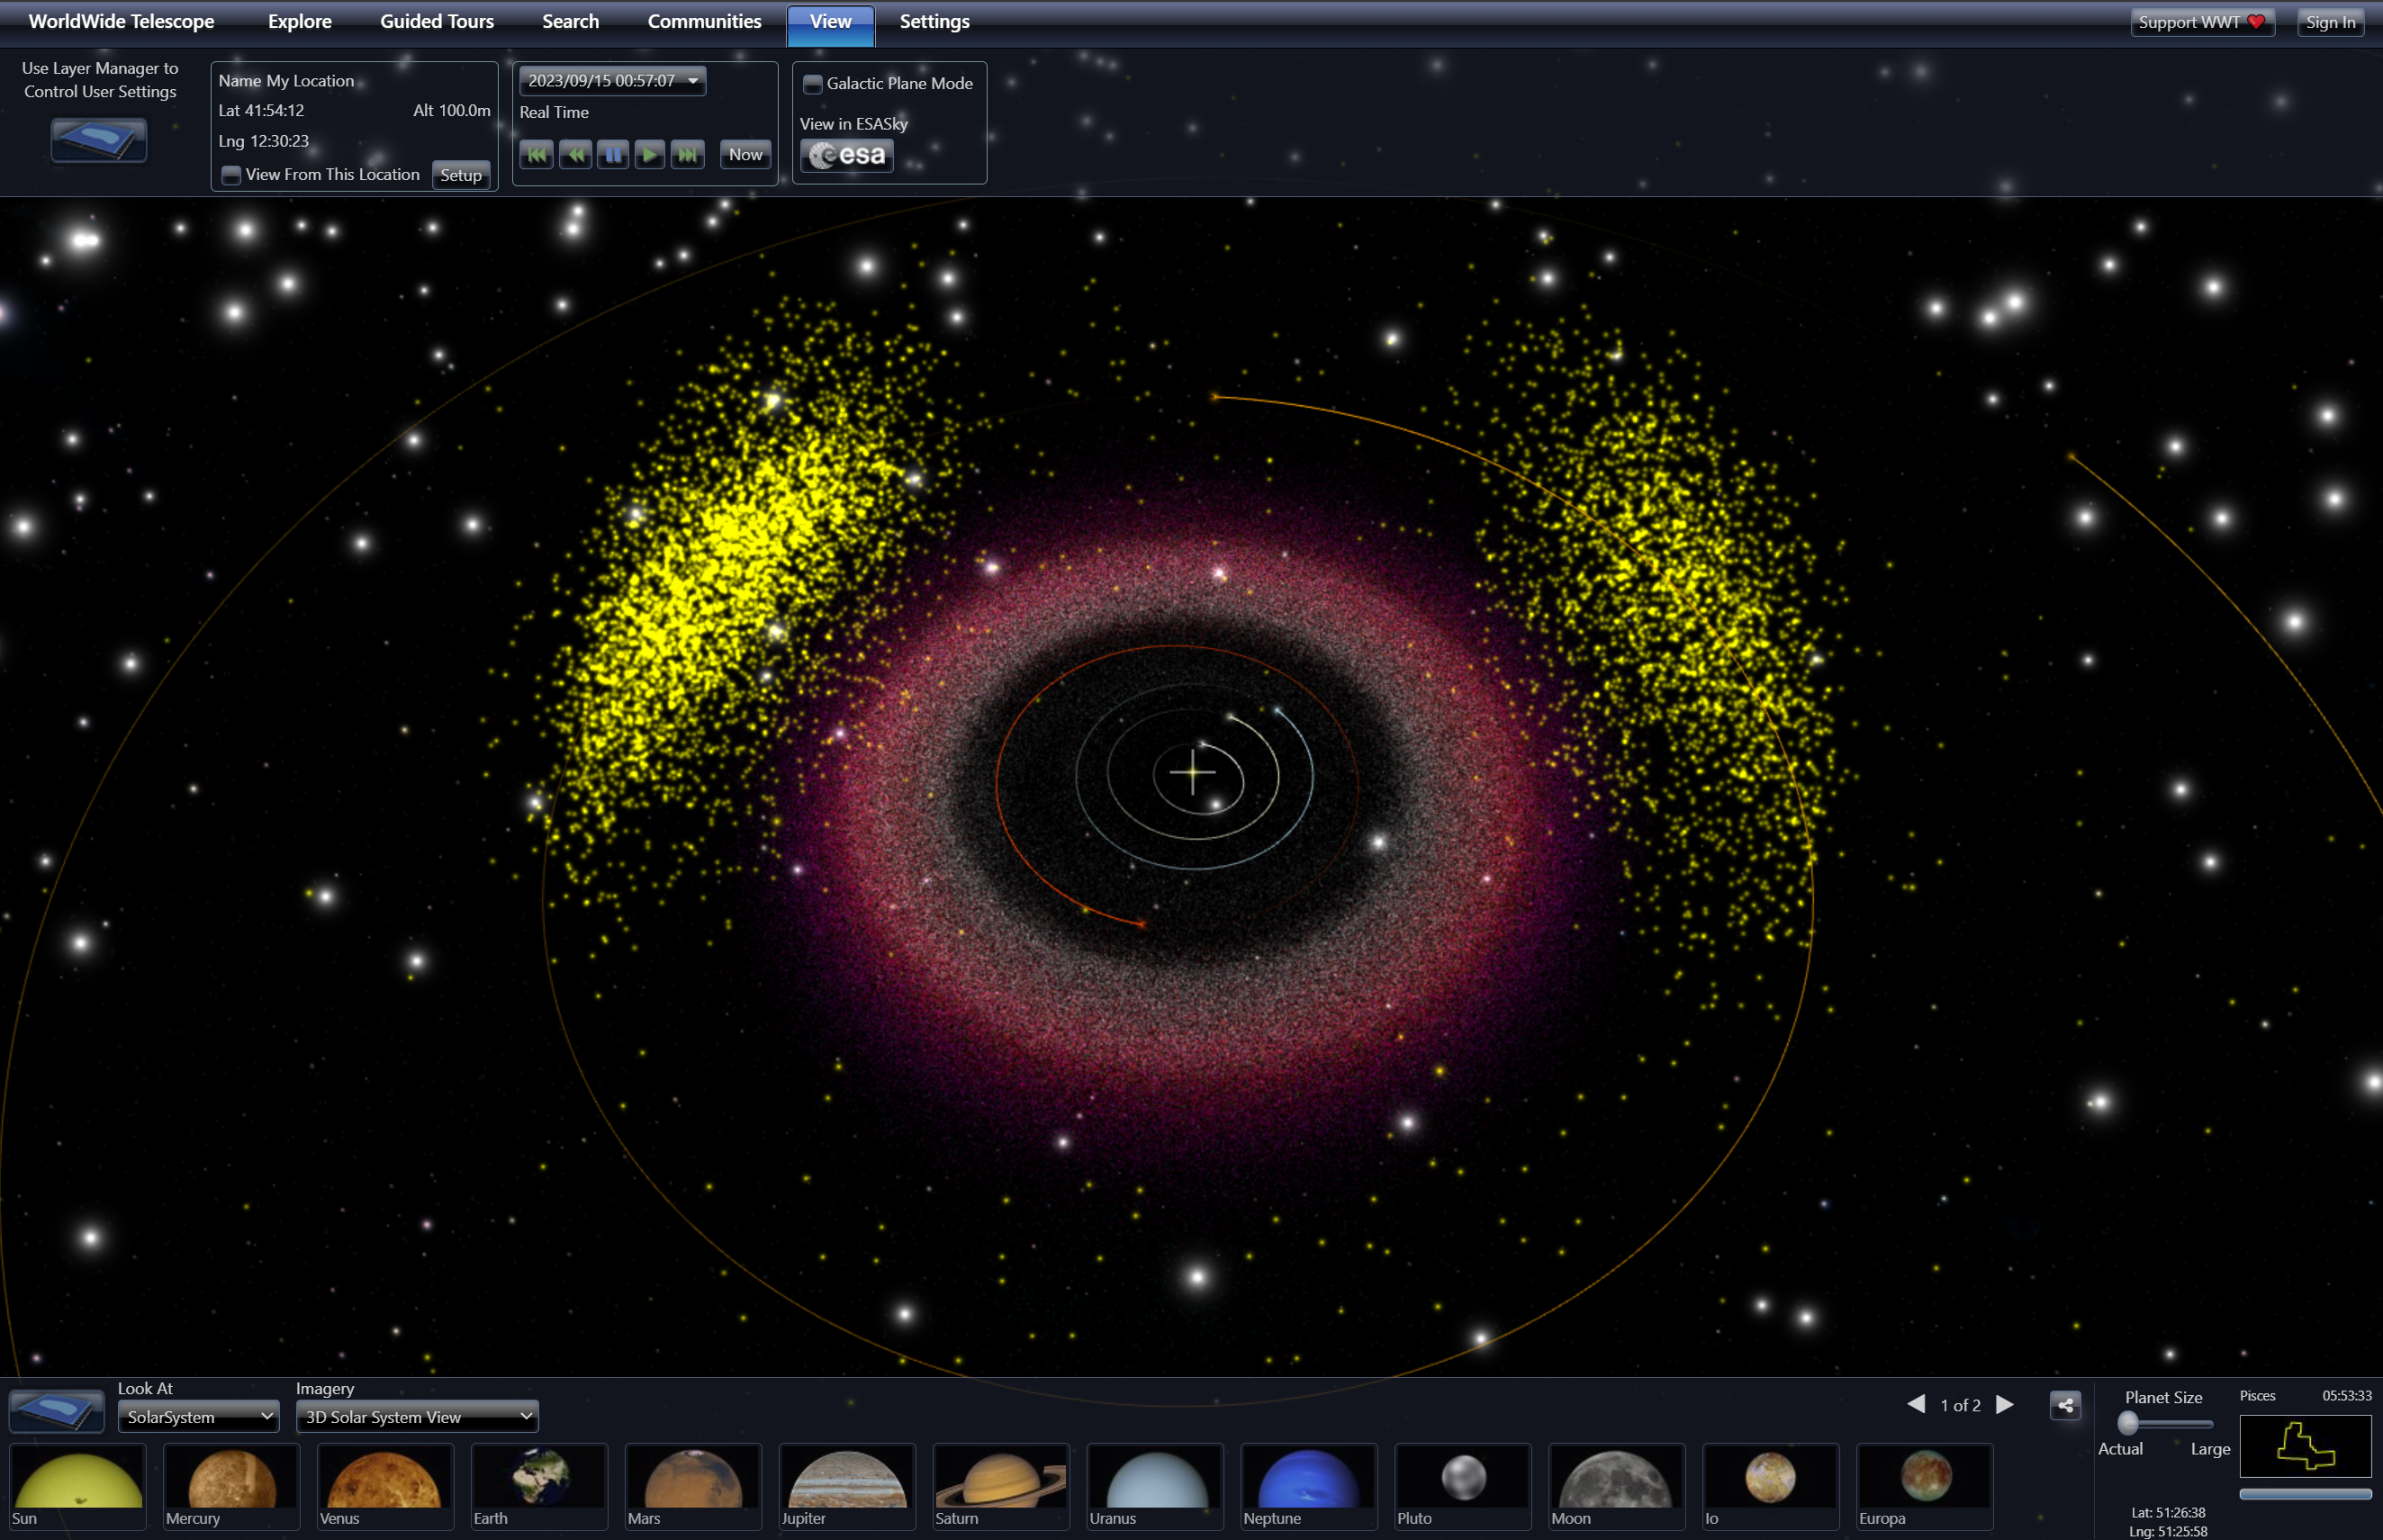Image resolution: width=2383 pixels, height=1540 pixels.
Task: Click the share icon near page counter
Action: pos(2065,1405)
